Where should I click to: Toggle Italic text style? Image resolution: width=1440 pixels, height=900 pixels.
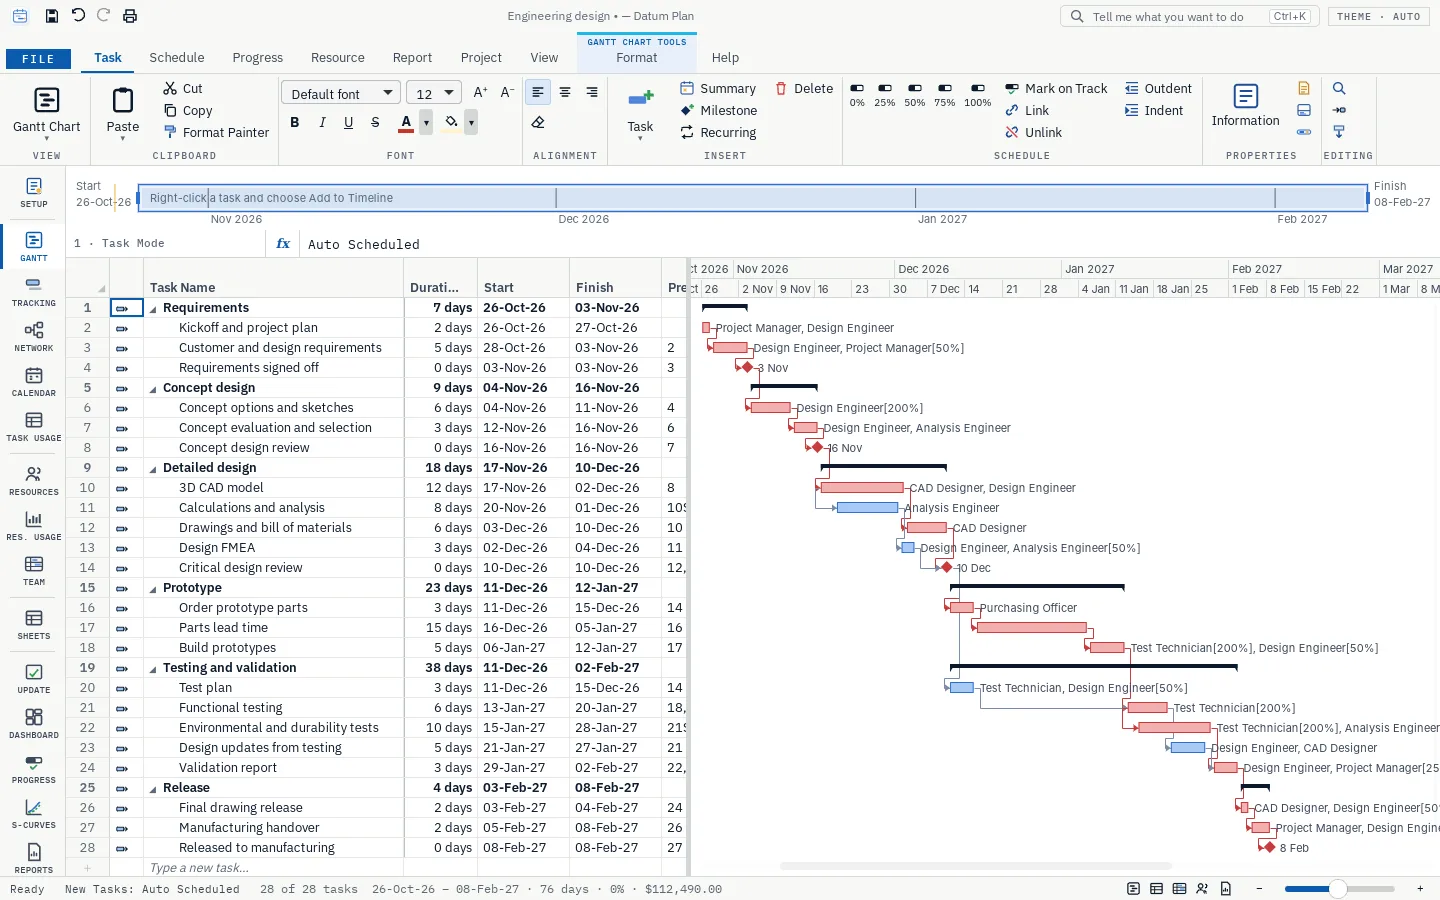tap(322, 123)
